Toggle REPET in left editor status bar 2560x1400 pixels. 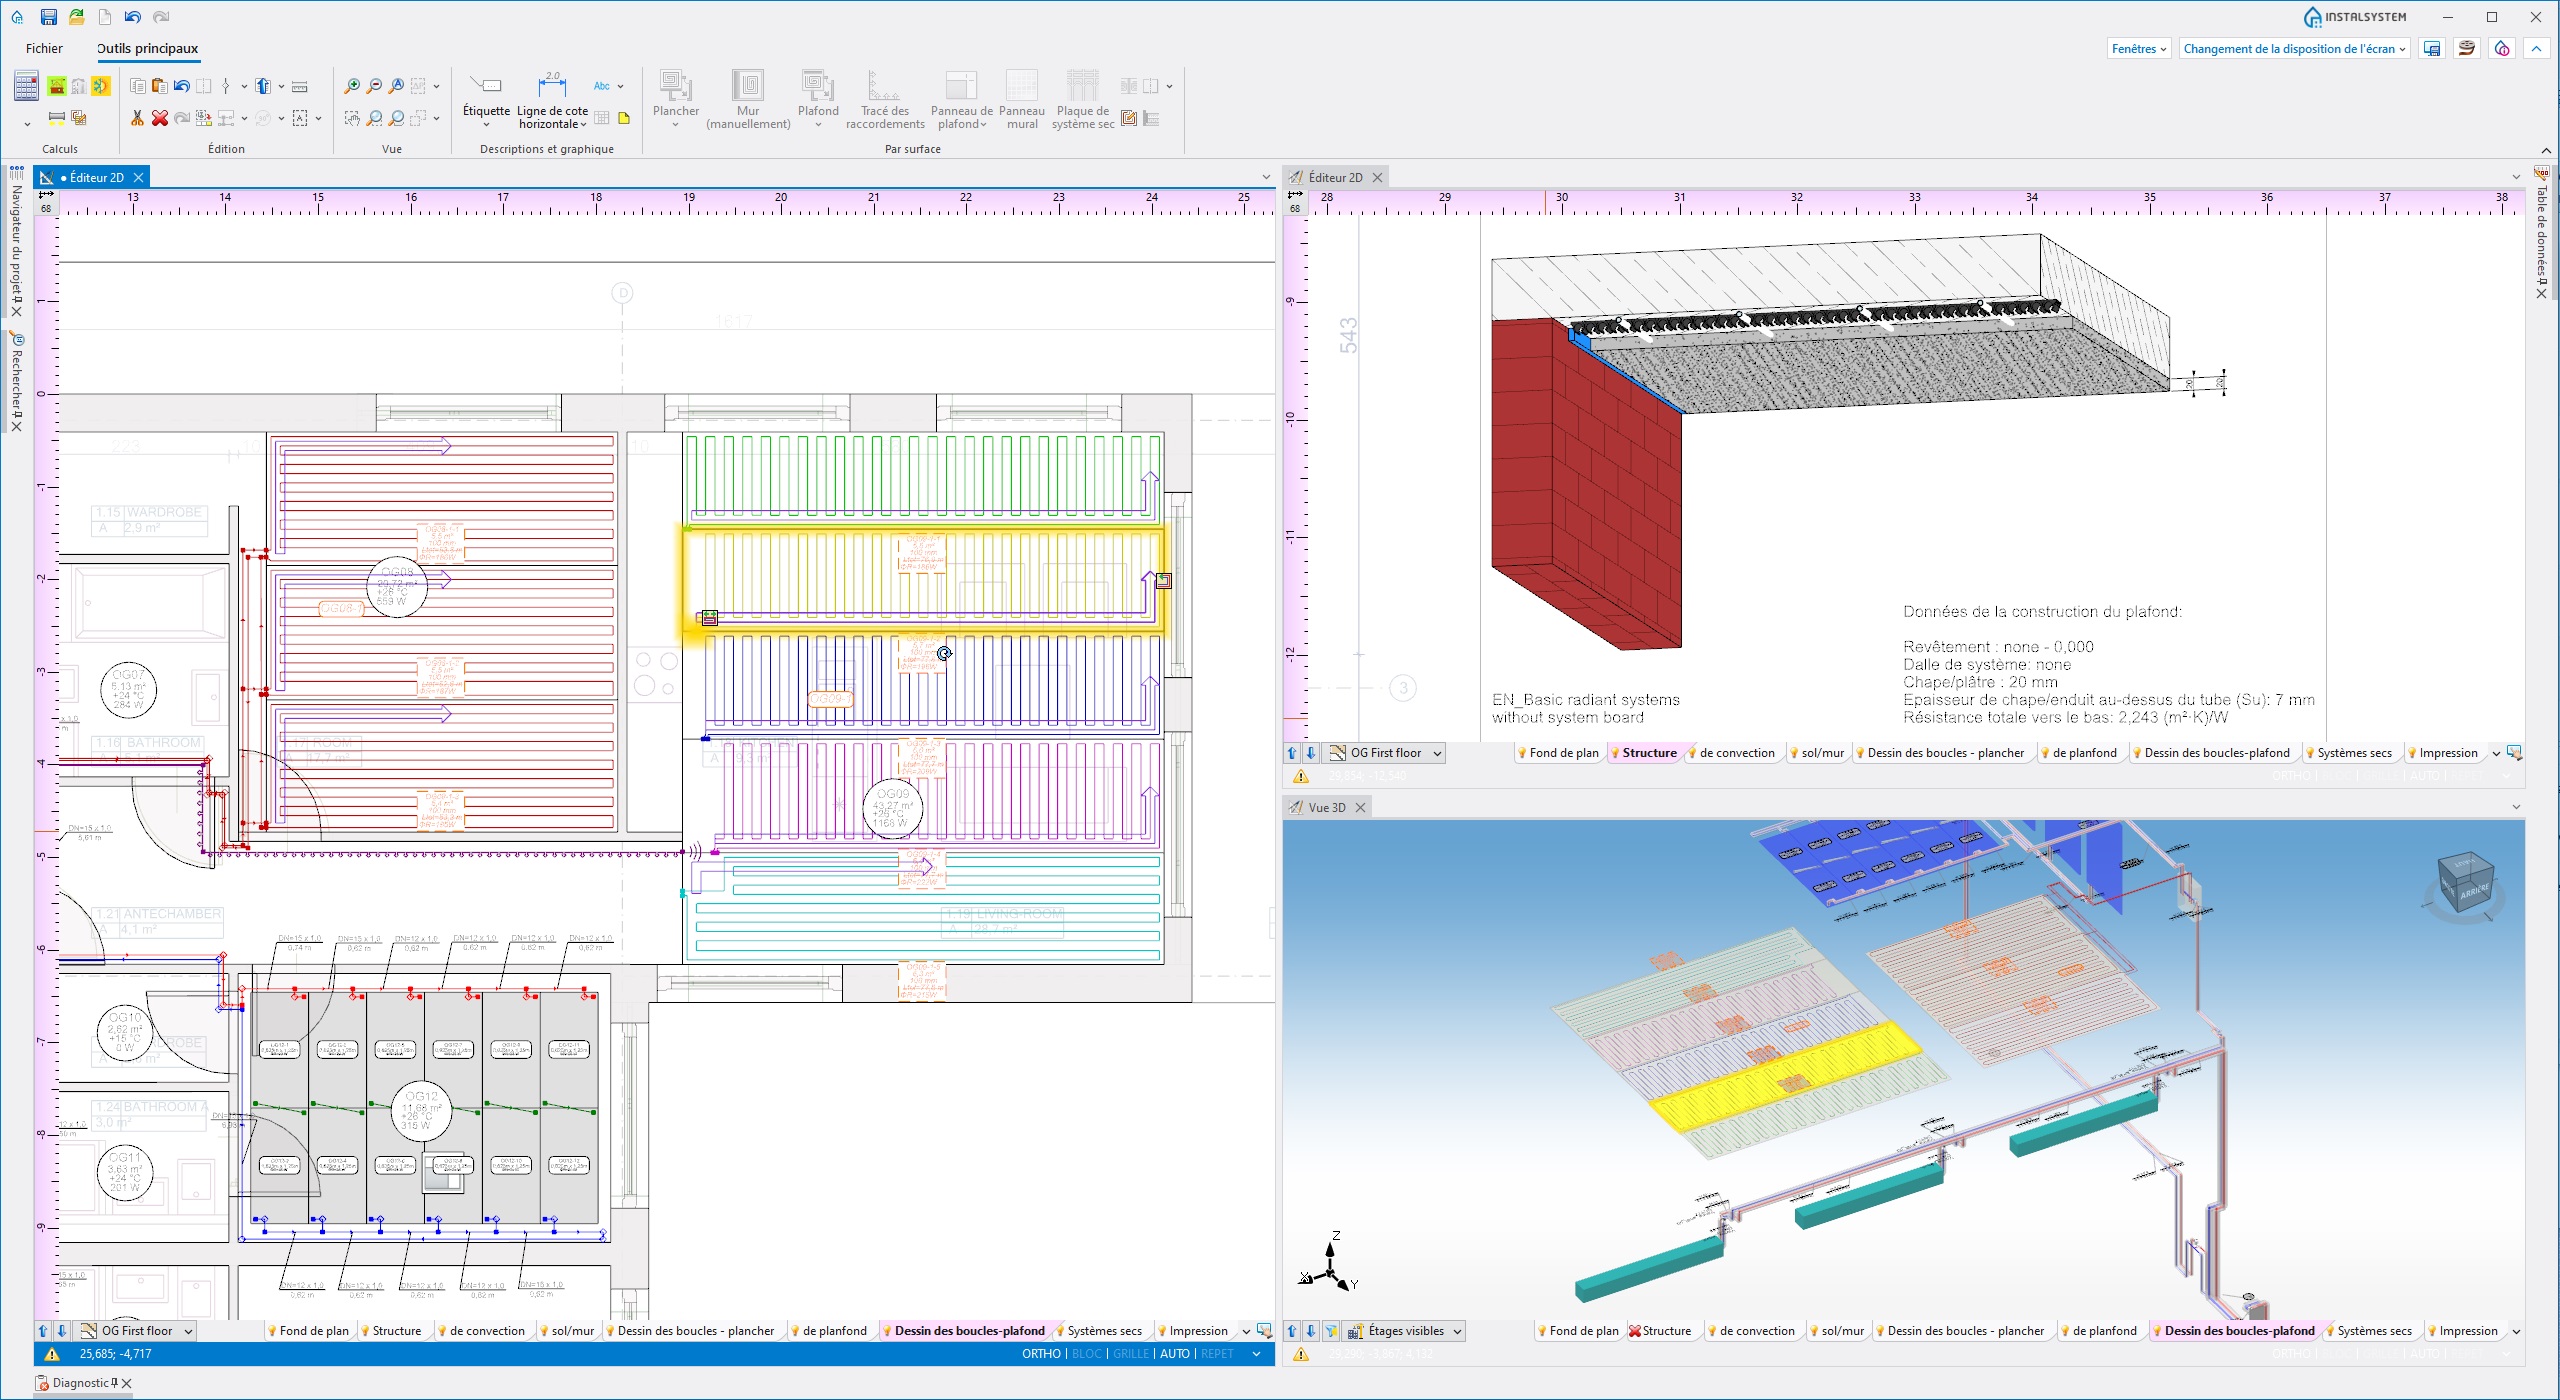(1217, 1354)
